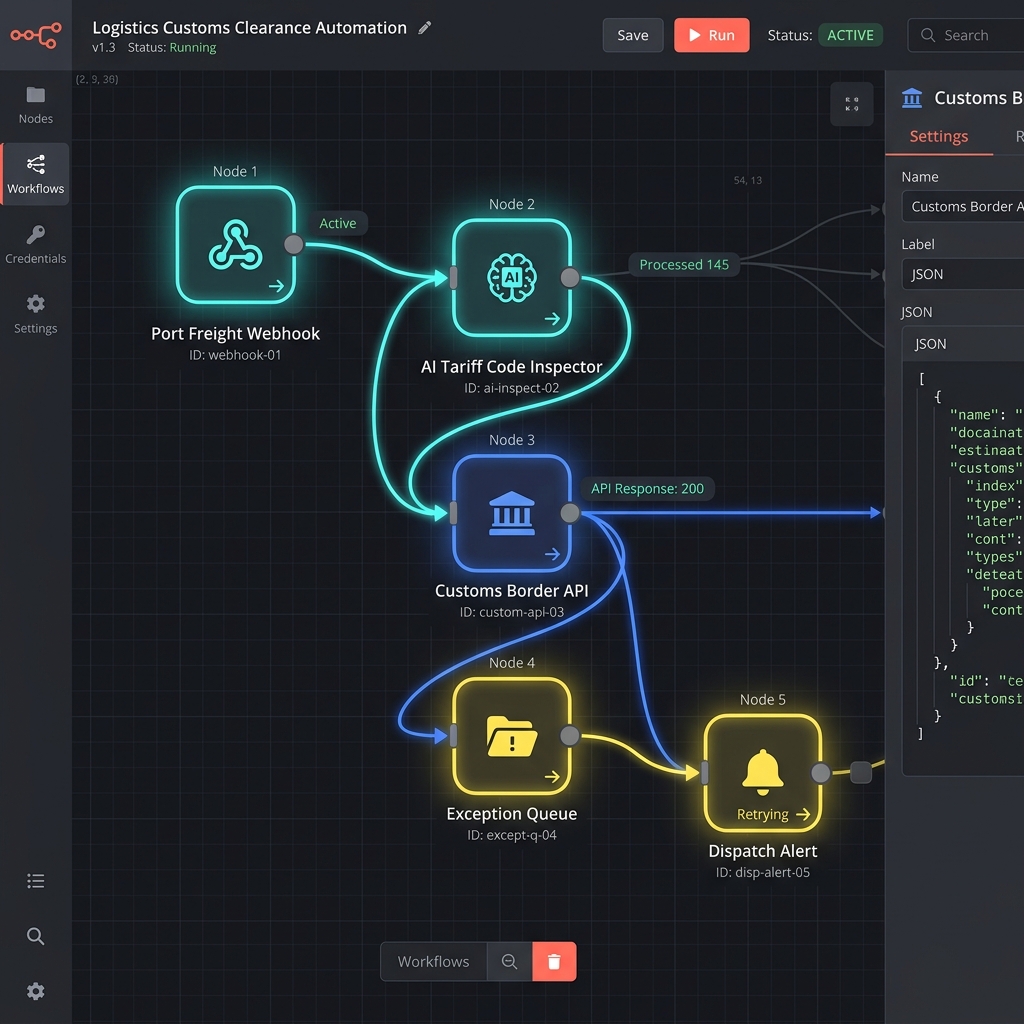Click the ACTIVE status badge
This screenshot has height=1024, width=1024.
coord(850,35)
